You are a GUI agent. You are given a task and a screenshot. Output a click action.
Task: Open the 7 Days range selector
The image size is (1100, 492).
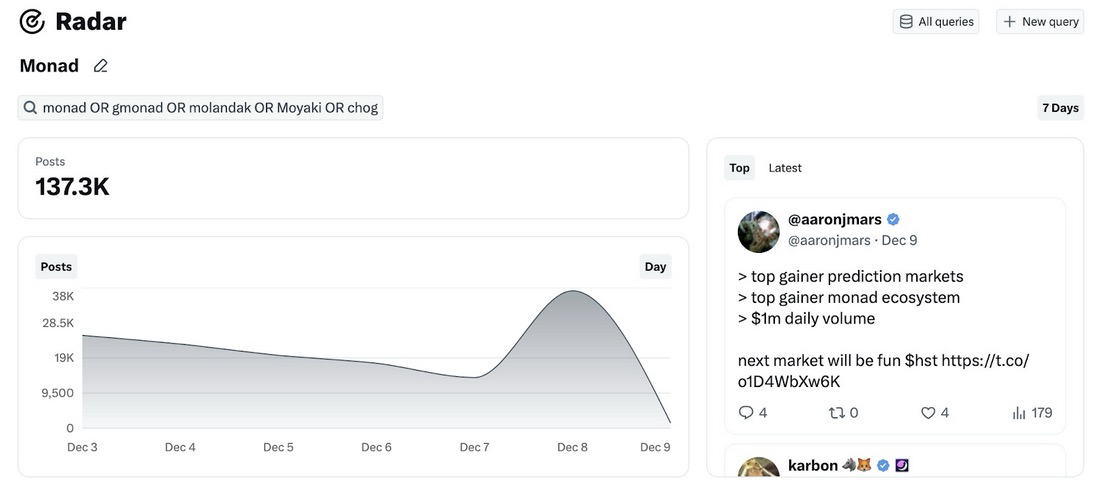click(1060, 108)
